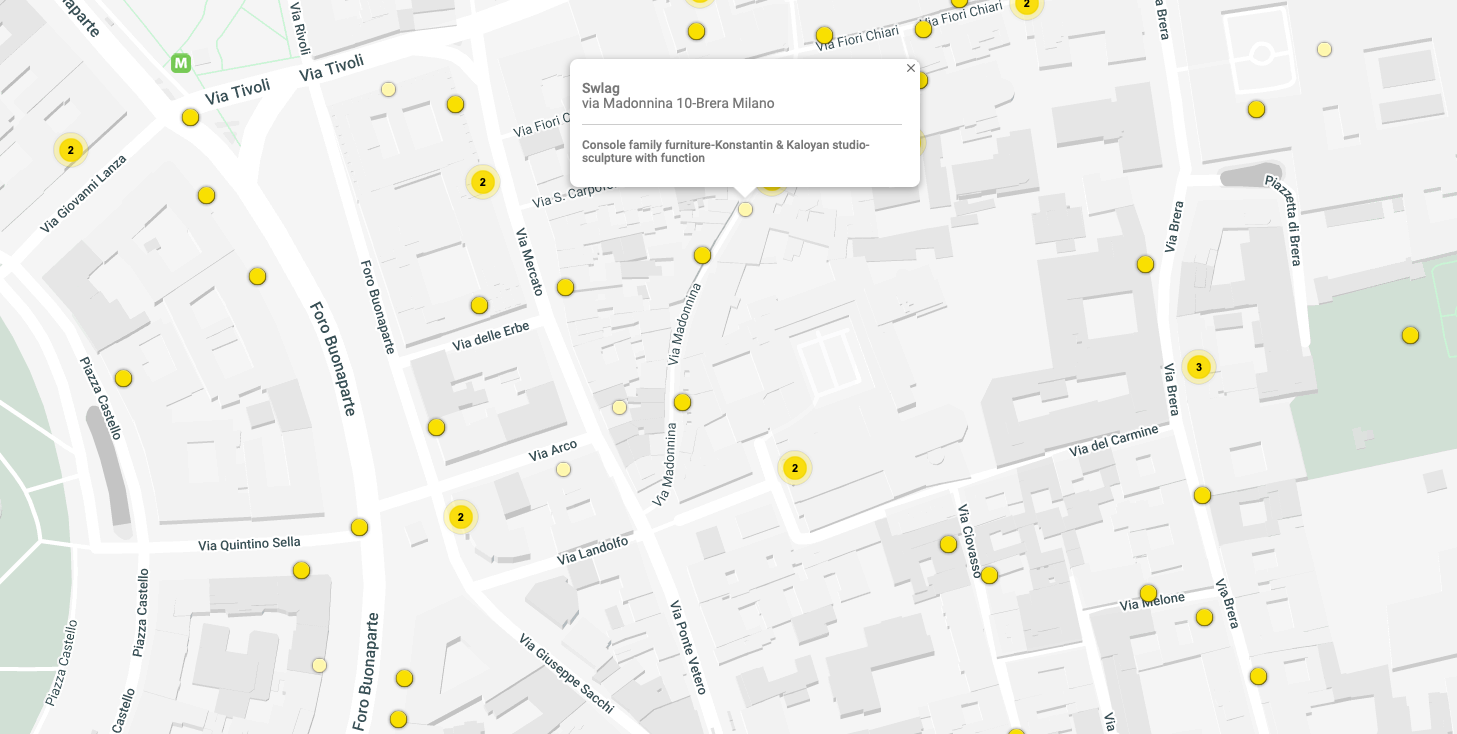Select yellow marker right of popup close button
1457x734 pixels.
pyautogui.click(x=920, y=80)
